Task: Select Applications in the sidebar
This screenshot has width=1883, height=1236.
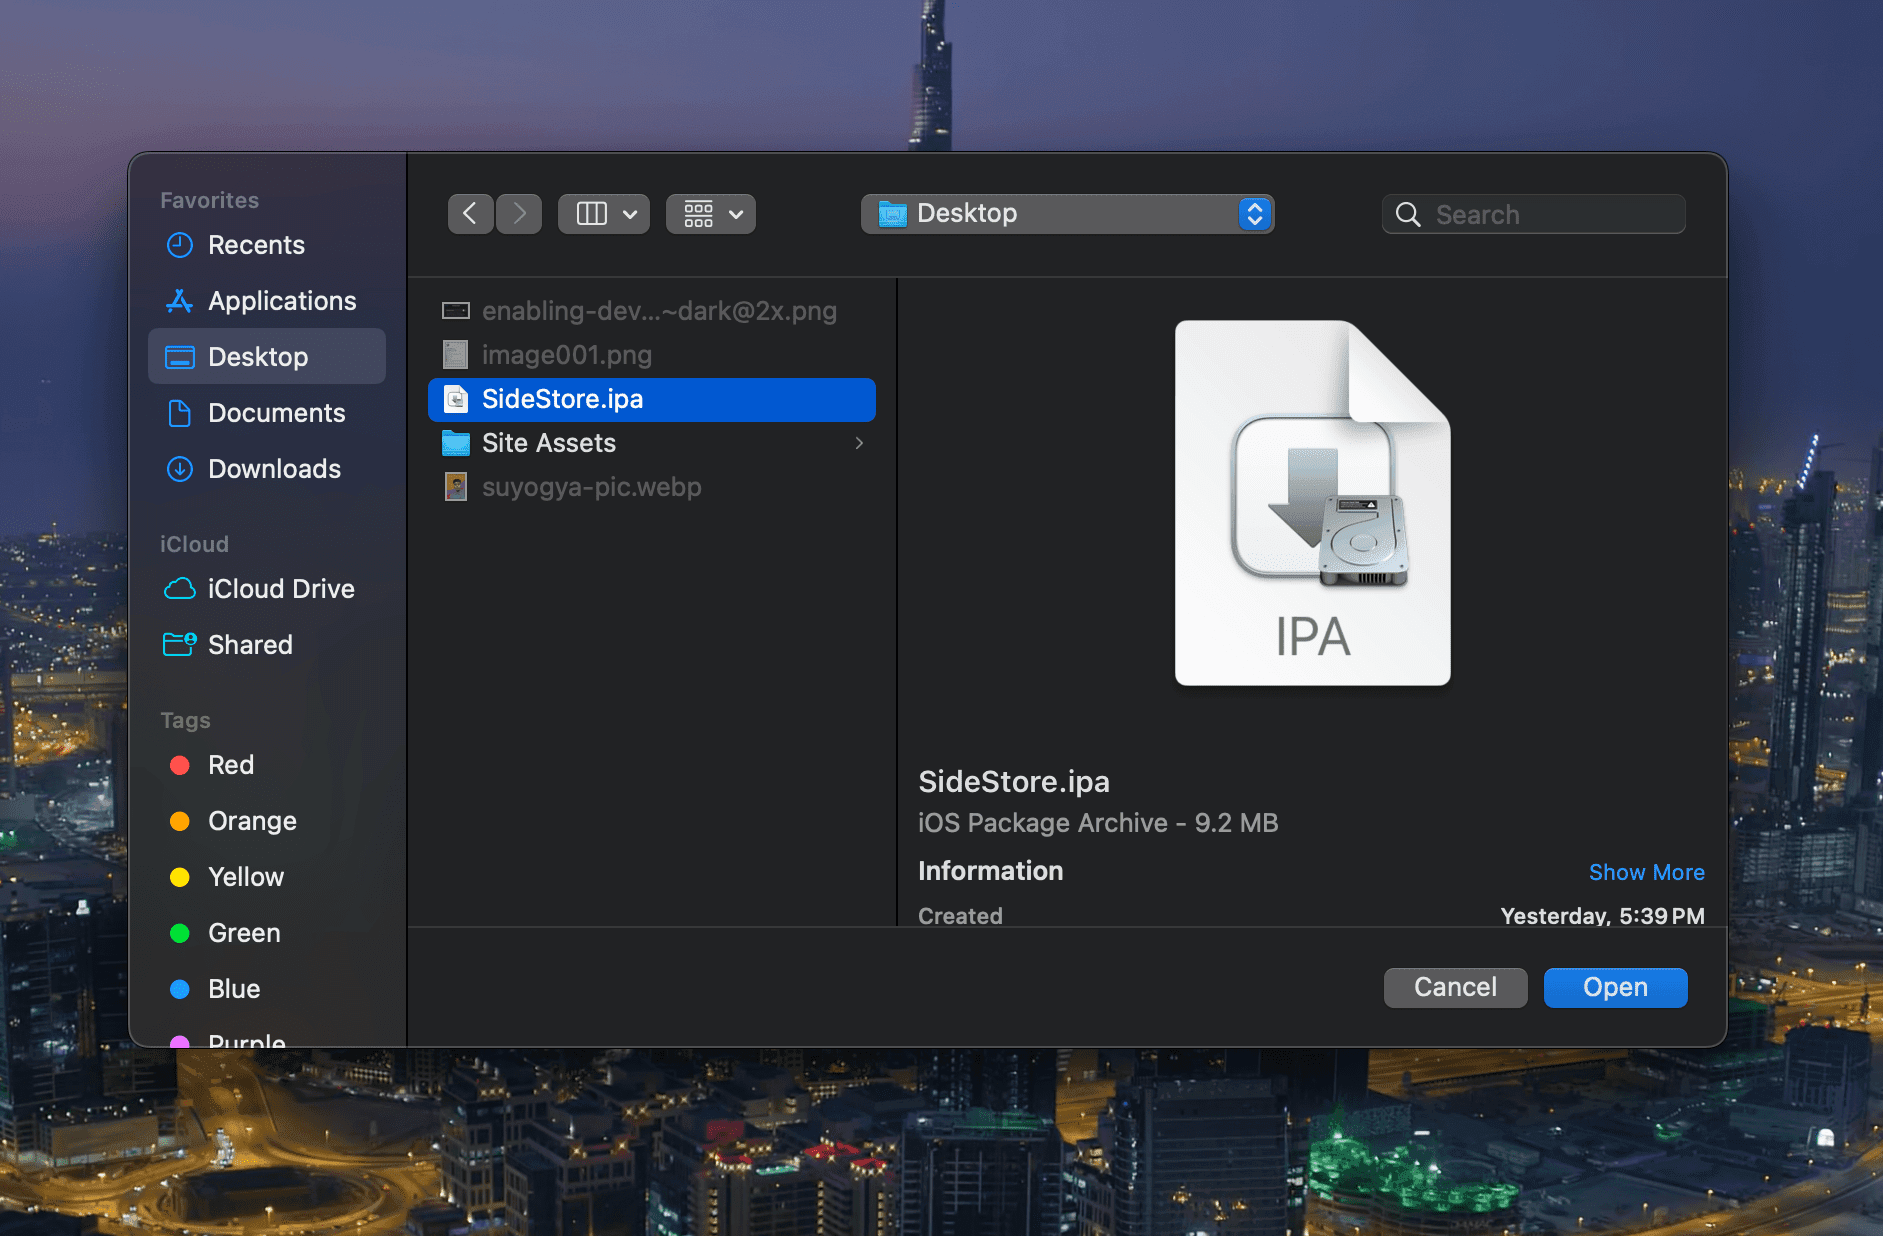Action: 282,300
